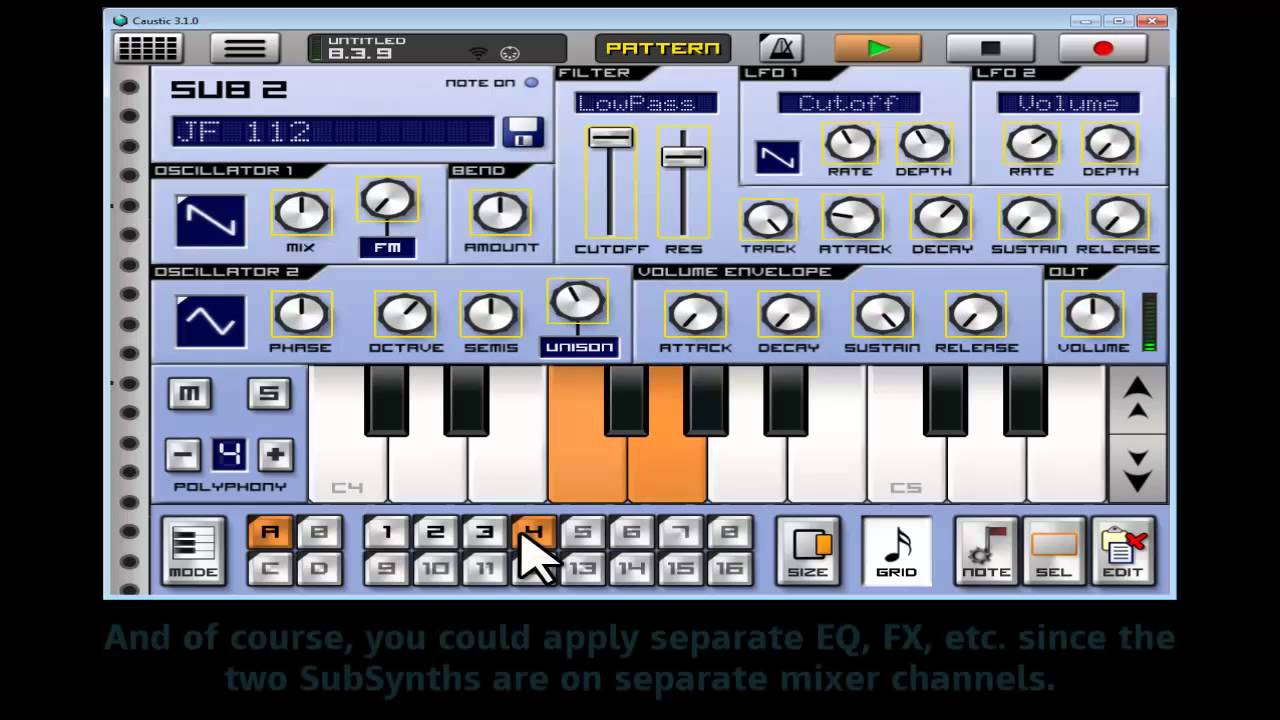This screenshot has height=720, width=1280.
Task: Click the Oscillator 1 MIX knob
Action: (301, 212)
